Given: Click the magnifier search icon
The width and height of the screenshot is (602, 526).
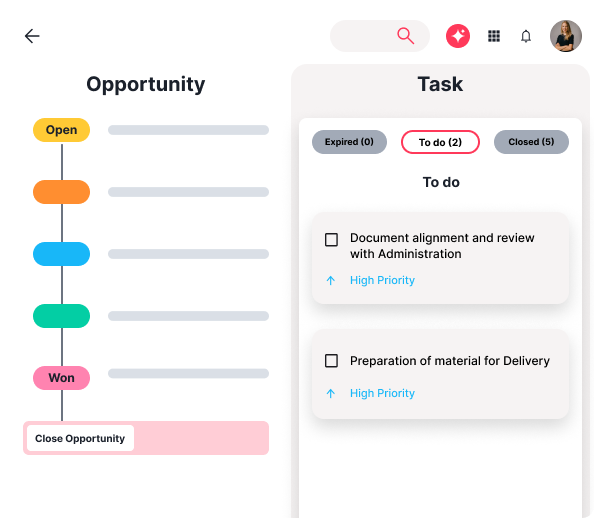Looking at the screenshot, I should [405, 36].
